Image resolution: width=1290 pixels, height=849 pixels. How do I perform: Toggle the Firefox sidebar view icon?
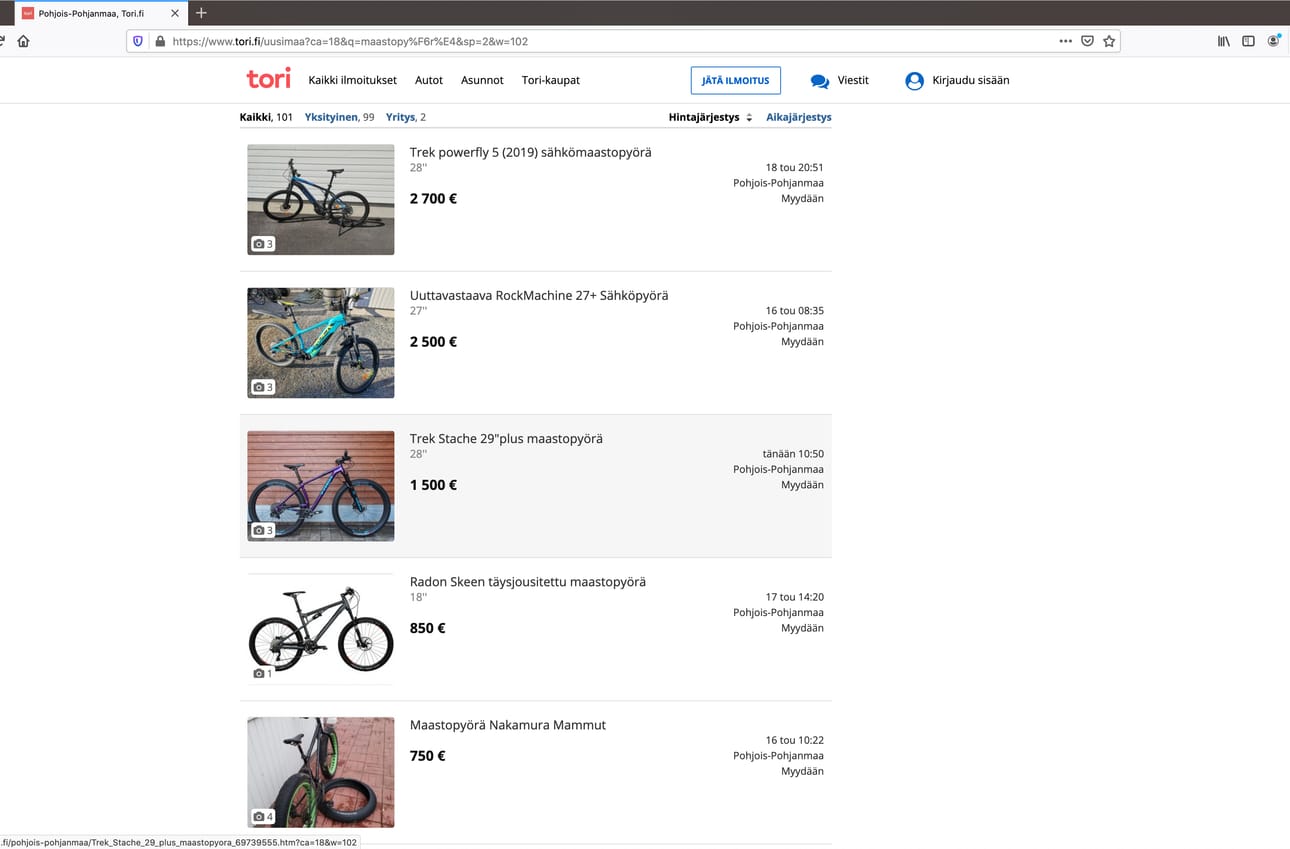[x=1248, y=41]
